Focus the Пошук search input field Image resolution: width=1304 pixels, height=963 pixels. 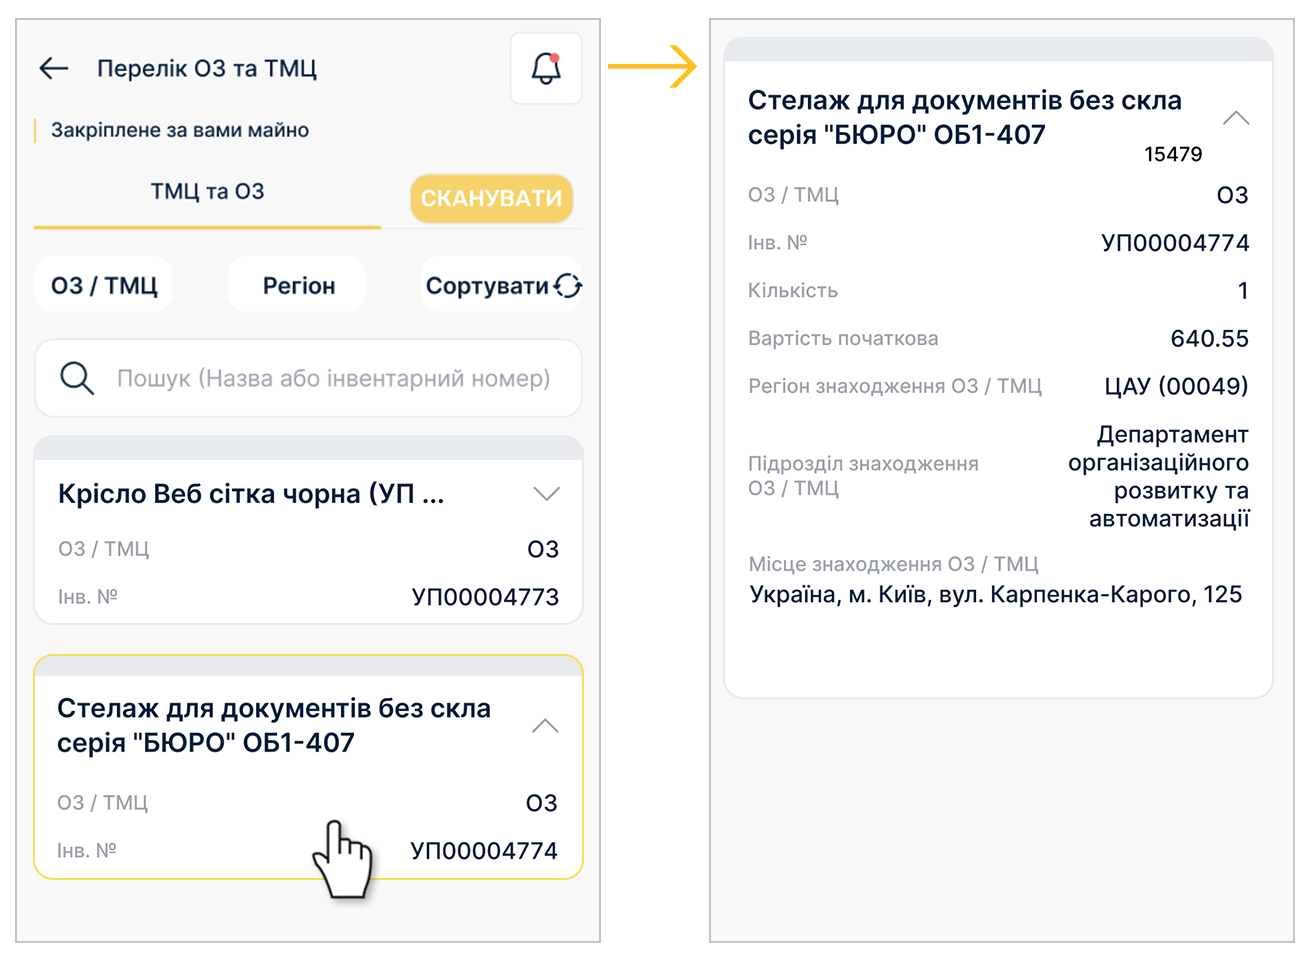coord(333,378)
